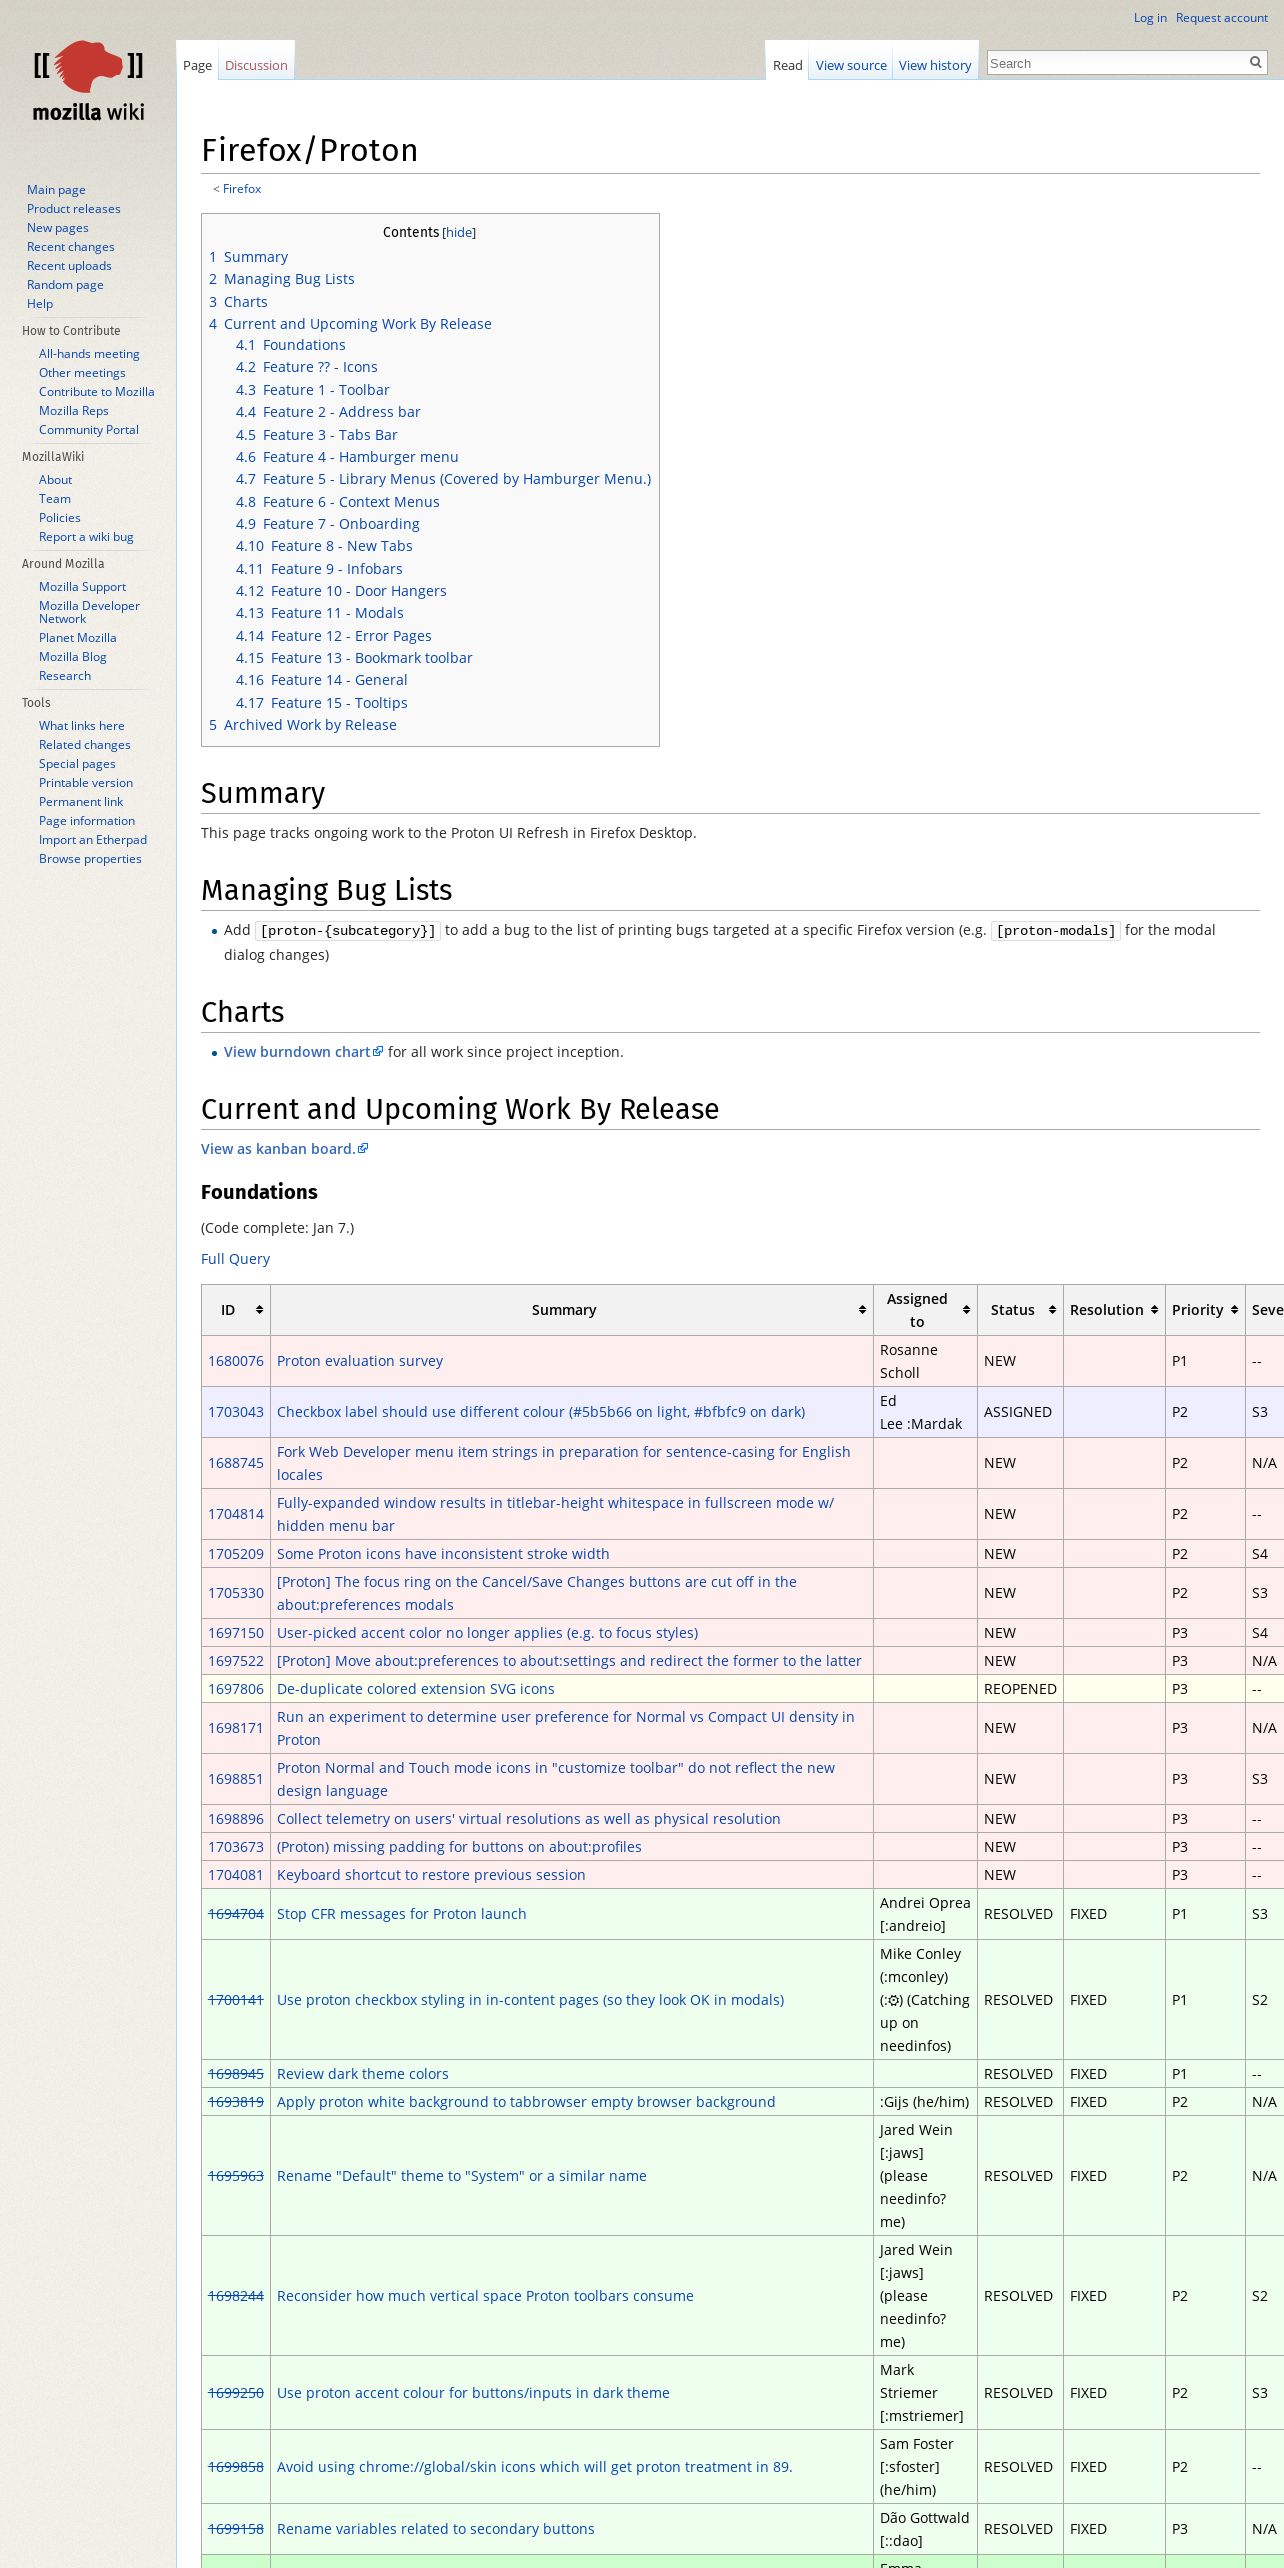Click the search magnifier icon

click(x=1255, y=63)
